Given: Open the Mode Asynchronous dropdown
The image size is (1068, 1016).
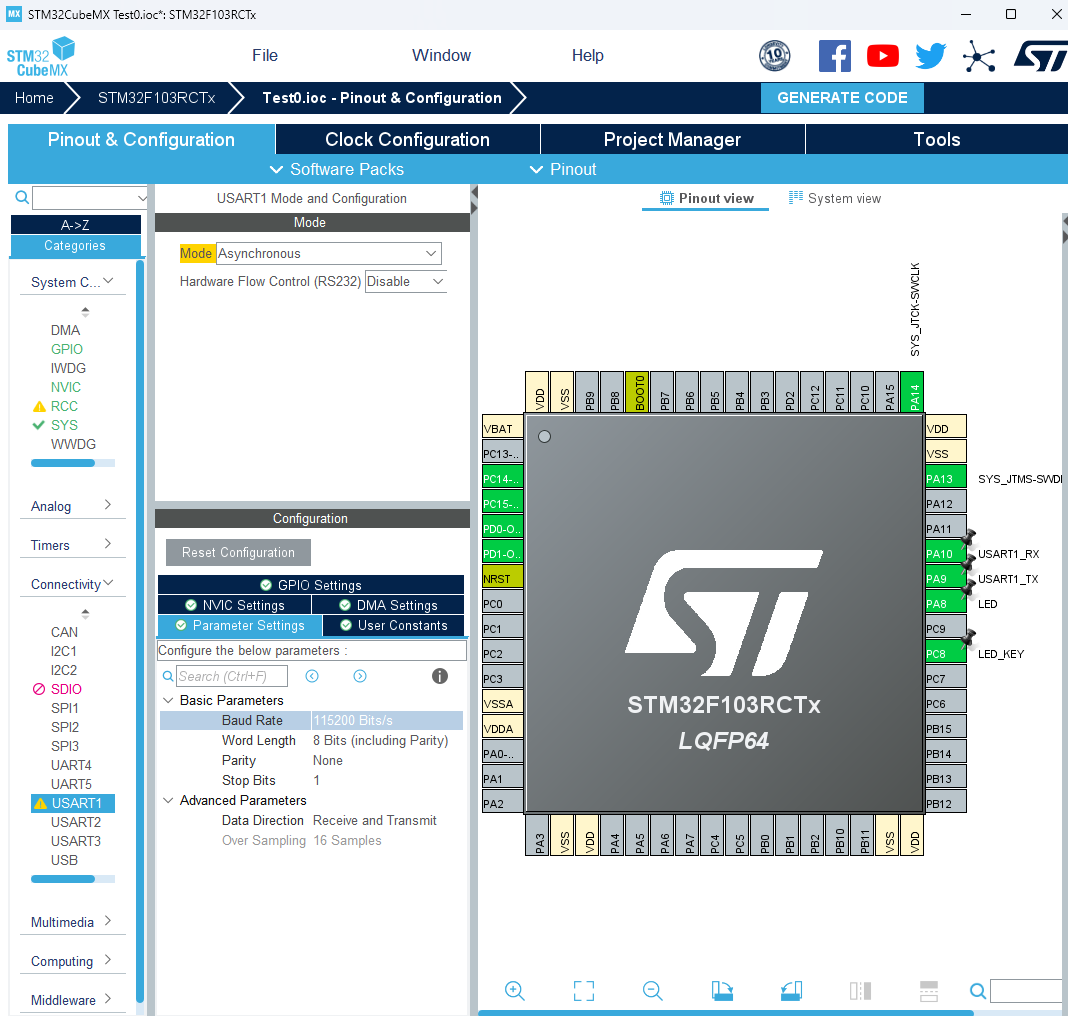Looking at the screenshot, I should [x=328, y=253].
